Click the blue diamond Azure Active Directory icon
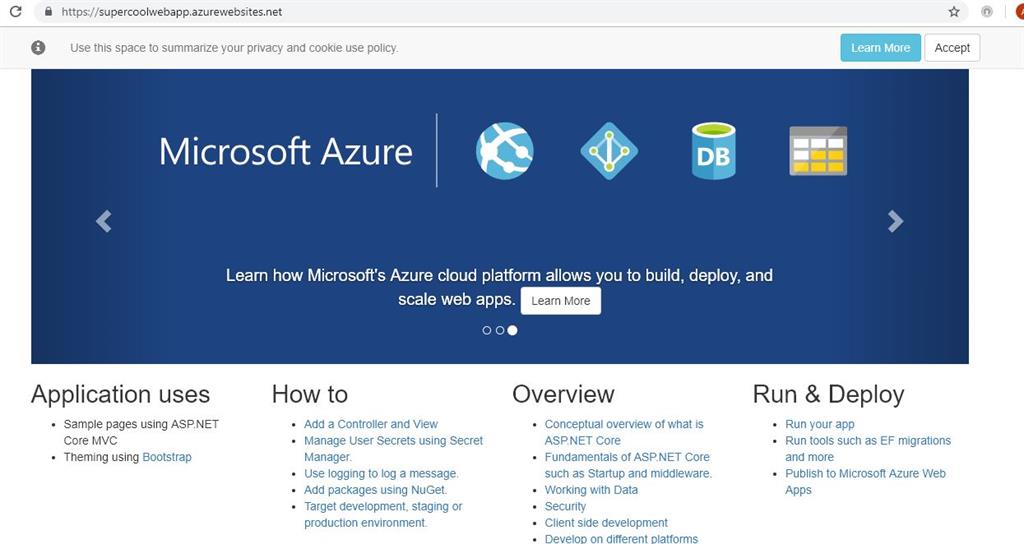The width and height of the screenshot is (1024, 544). 609,151
